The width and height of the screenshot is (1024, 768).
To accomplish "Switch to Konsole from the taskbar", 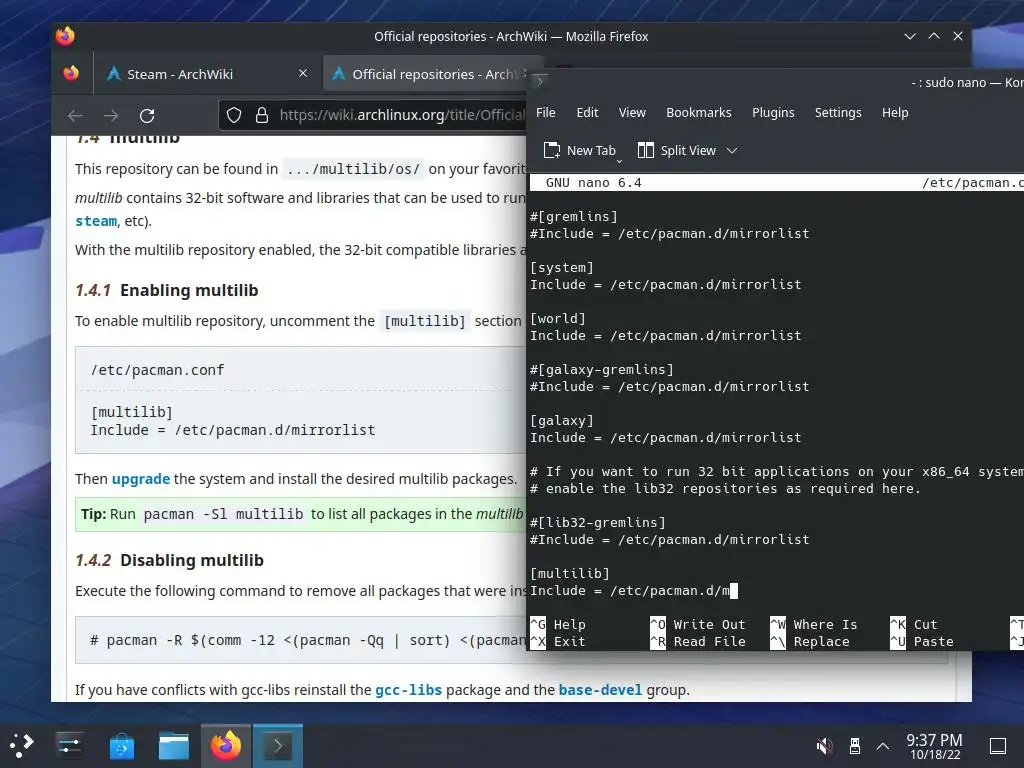I will 278,745.
